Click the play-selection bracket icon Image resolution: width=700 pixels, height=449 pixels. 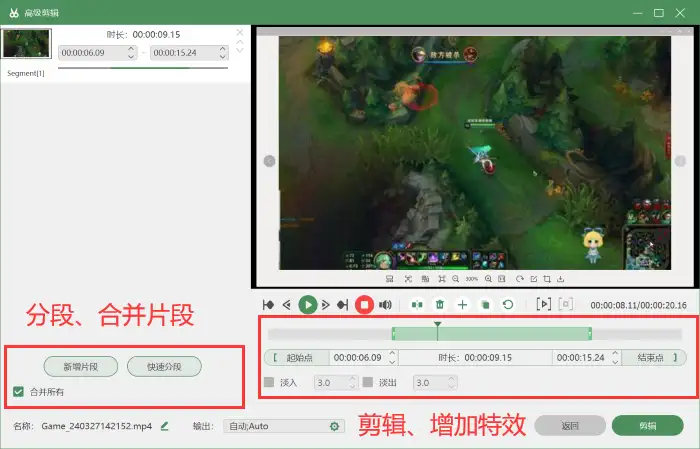[543, 304]
